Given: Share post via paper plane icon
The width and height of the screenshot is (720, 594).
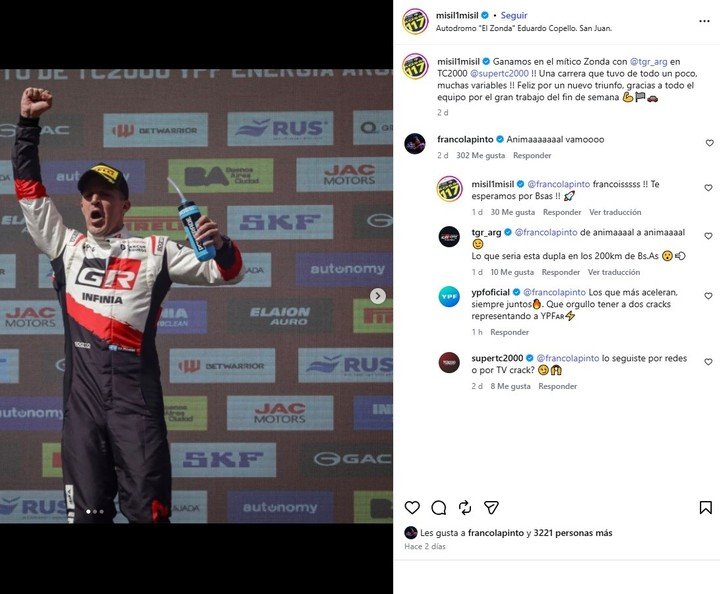Looking at the screenshot, I should (491, 507).
